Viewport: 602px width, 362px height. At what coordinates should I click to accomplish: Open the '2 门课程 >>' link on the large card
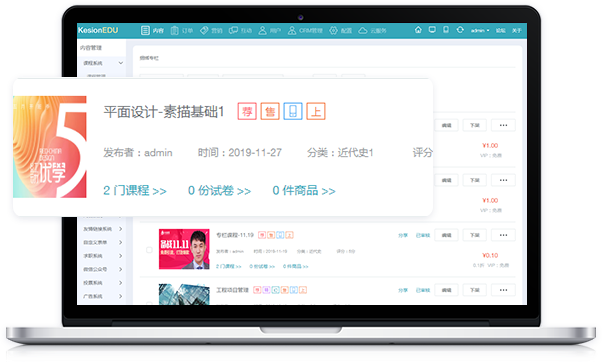pyautogui.click(x=135, y=190)
